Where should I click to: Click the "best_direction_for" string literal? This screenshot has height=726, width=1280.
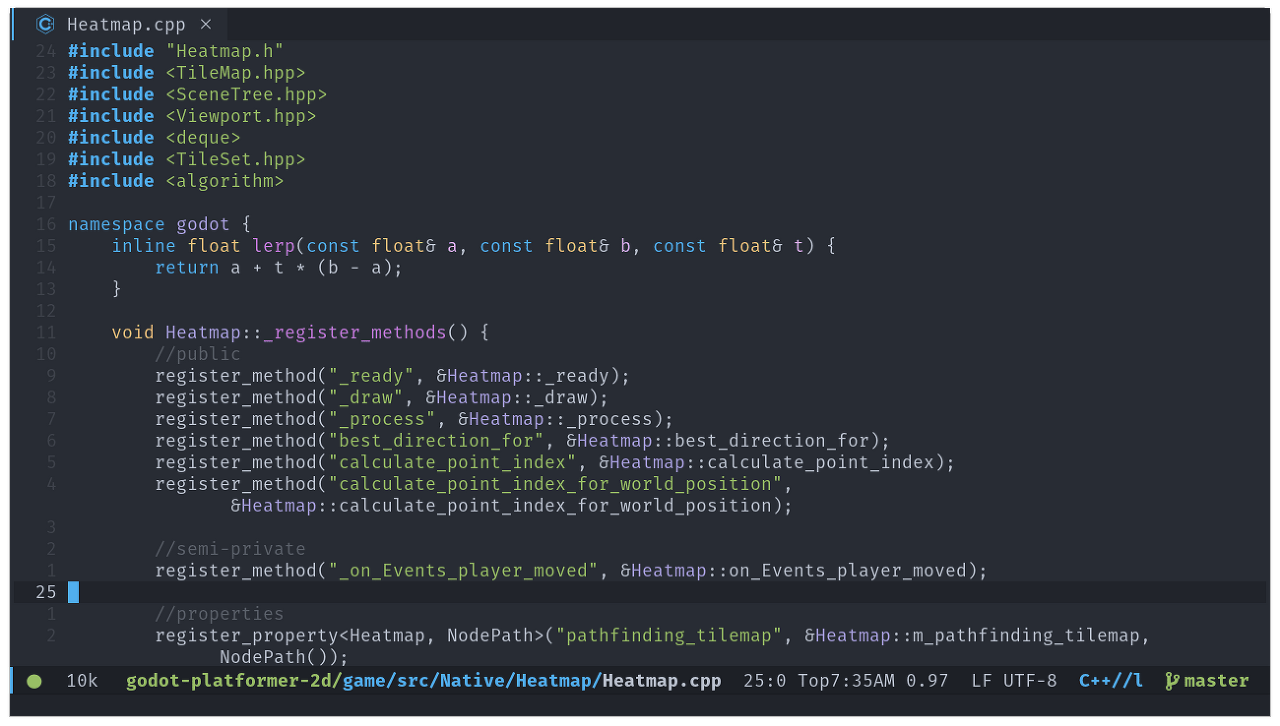[436, 441]
